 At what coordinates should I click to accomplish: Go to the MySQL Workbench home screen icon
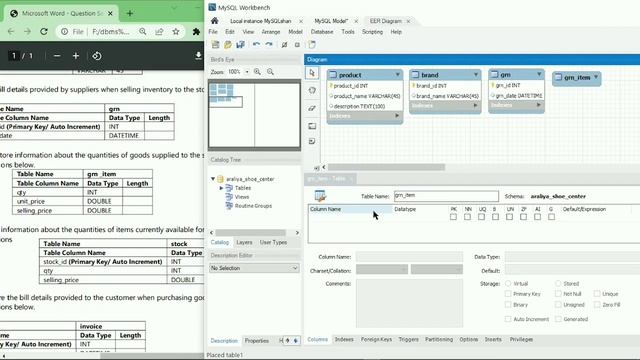coord(215,20)
